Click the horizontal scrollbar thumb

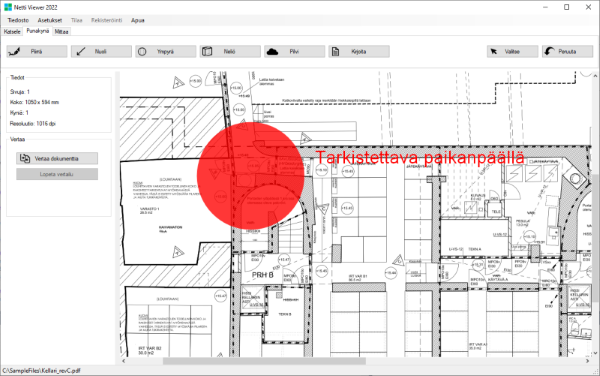coord(264,361)
